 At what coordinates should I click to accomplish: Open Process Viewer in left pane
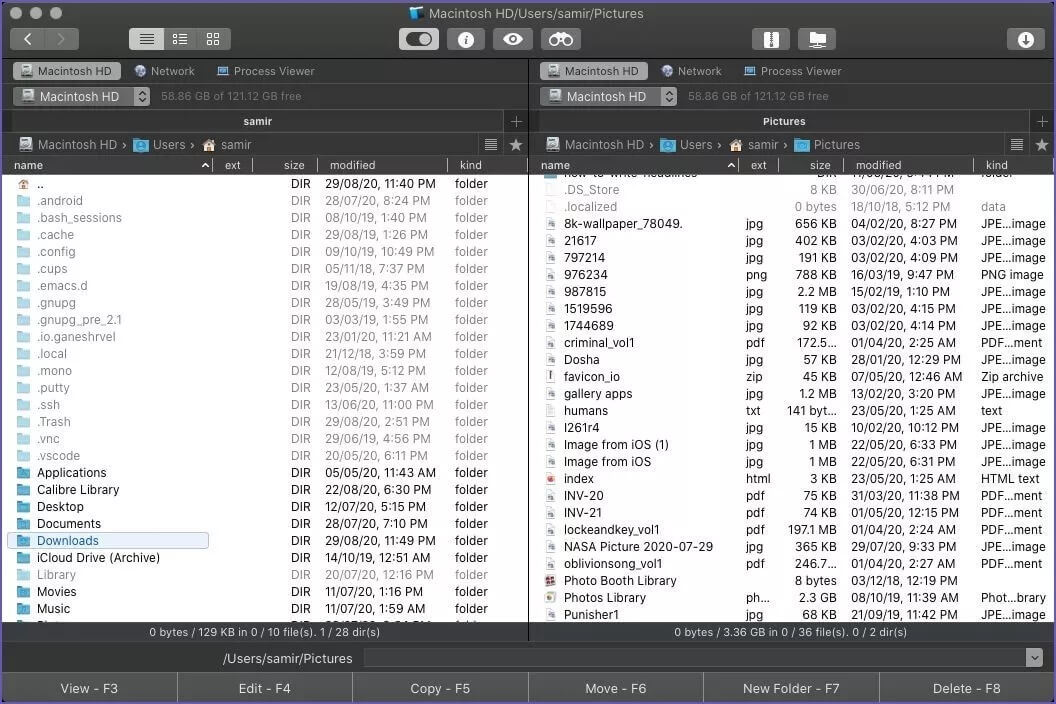[265, 71]
